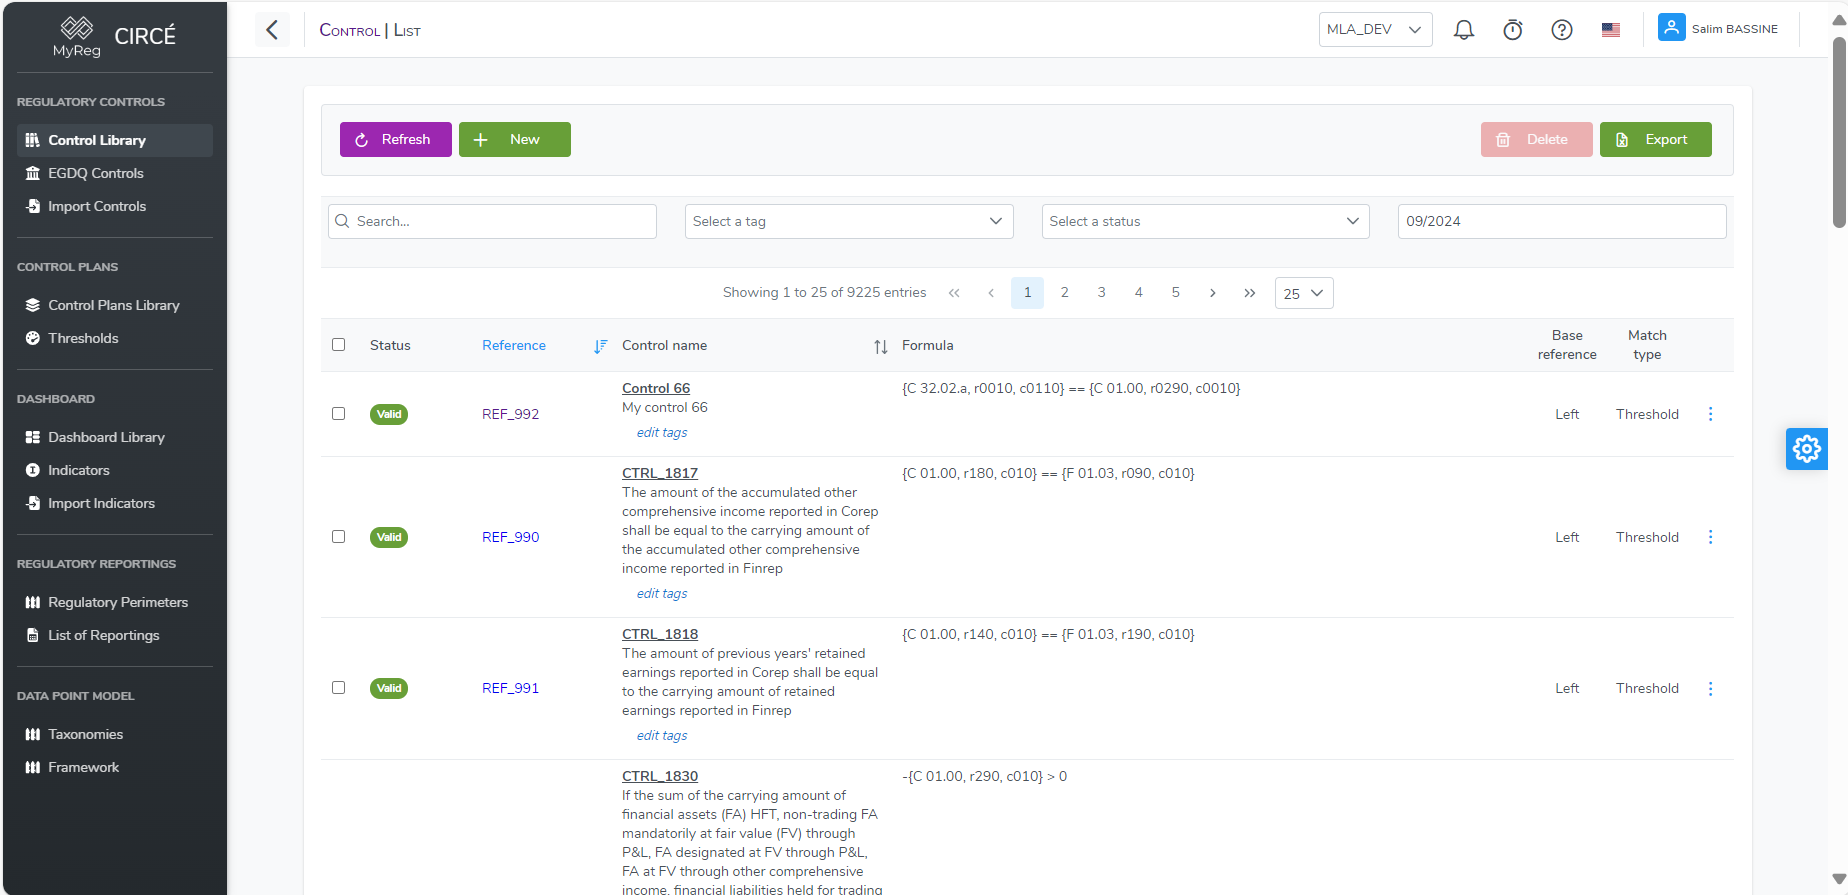Open row actions menu for REF_992
1848x895 pixels.
(x=1710, y=414)
